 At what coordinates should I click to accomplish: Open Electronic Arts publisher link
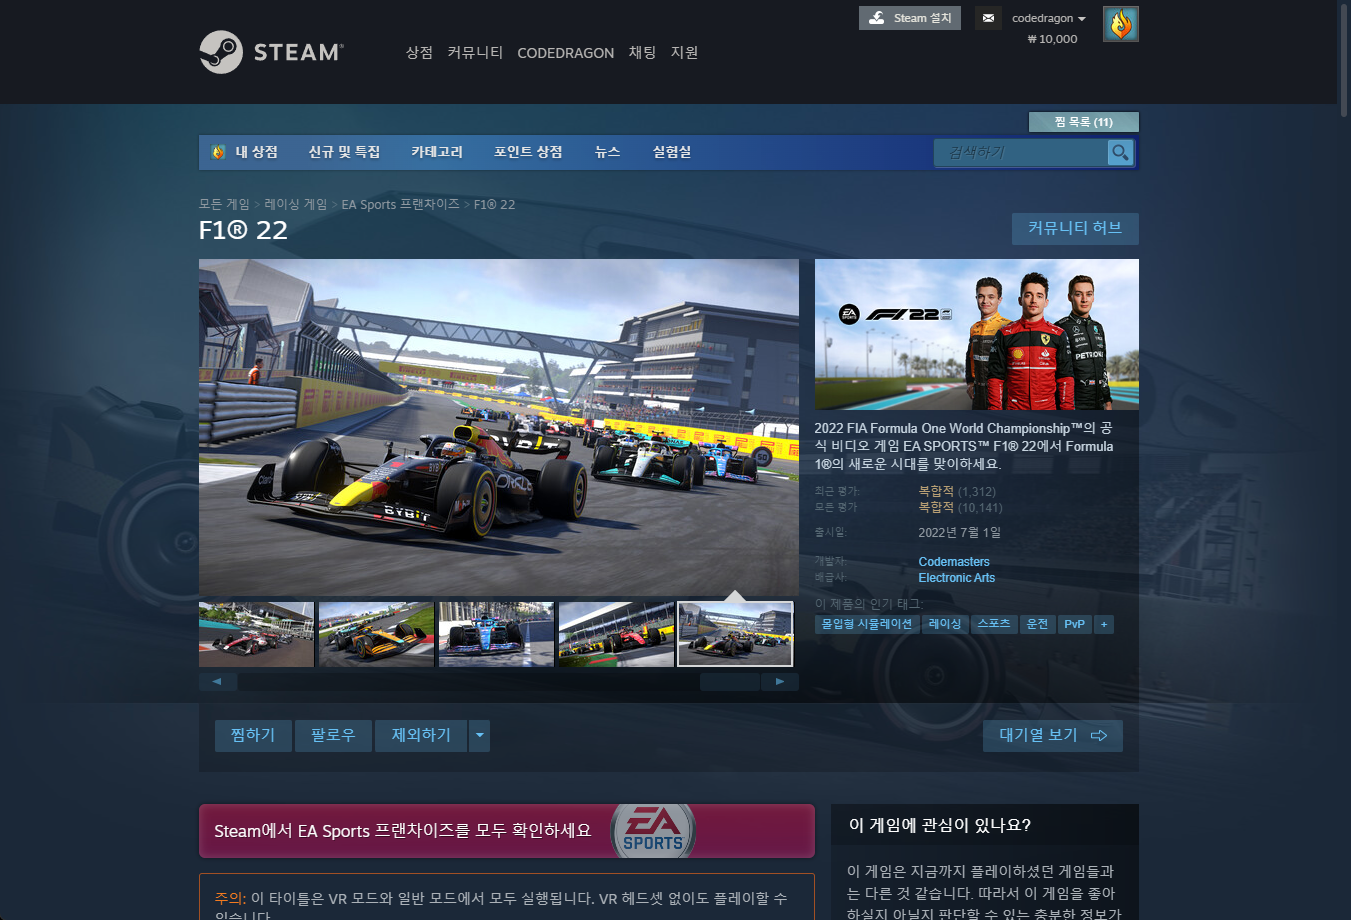coord(957,578)
